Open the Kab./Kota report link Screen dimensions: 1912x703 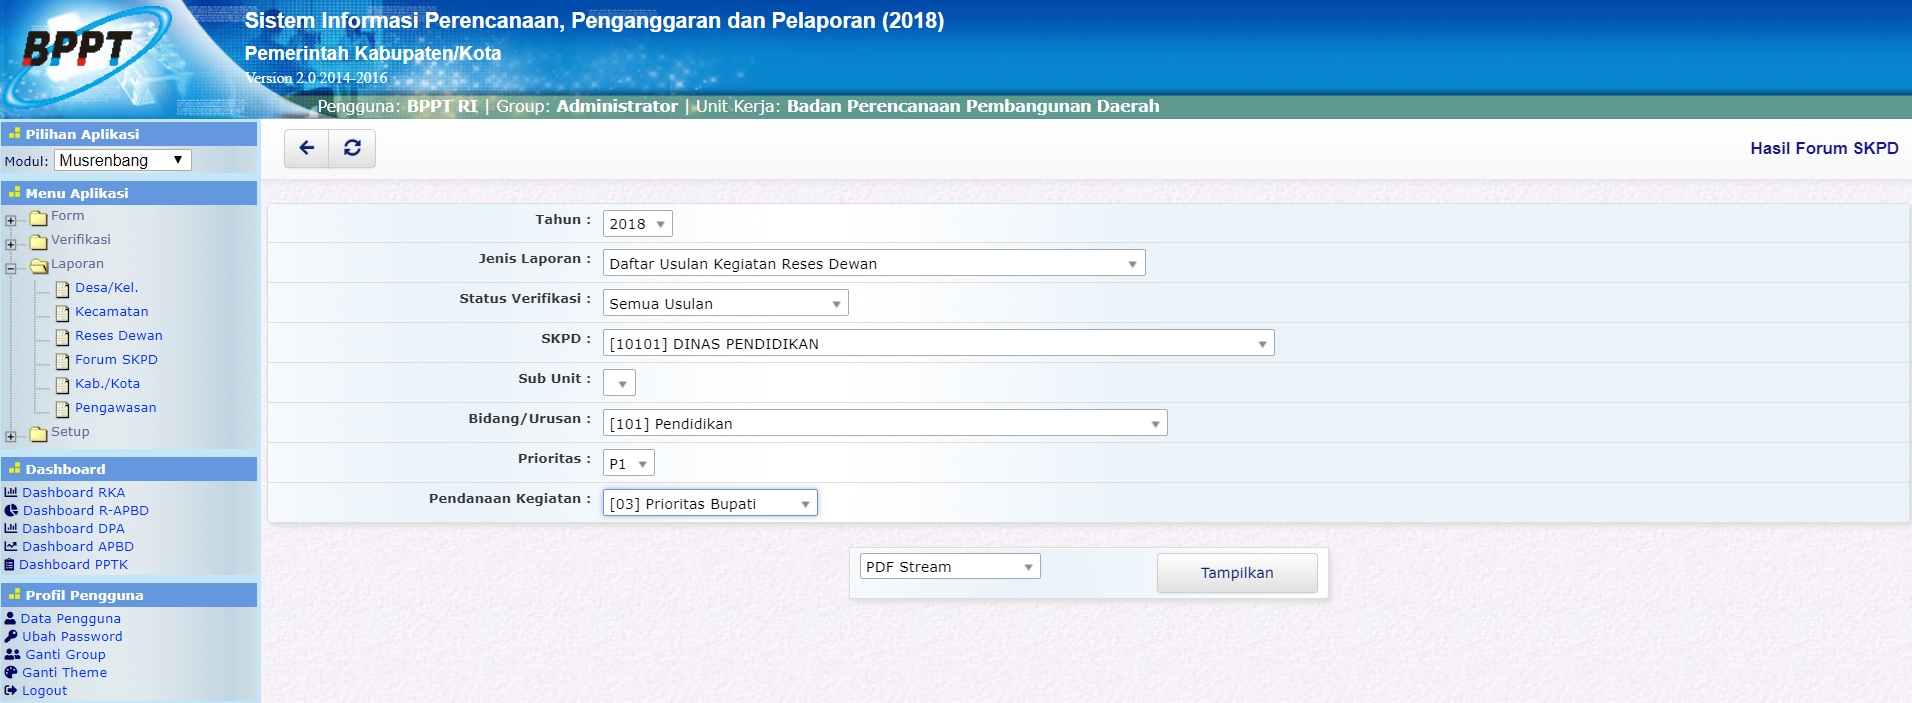coord(107,383)
